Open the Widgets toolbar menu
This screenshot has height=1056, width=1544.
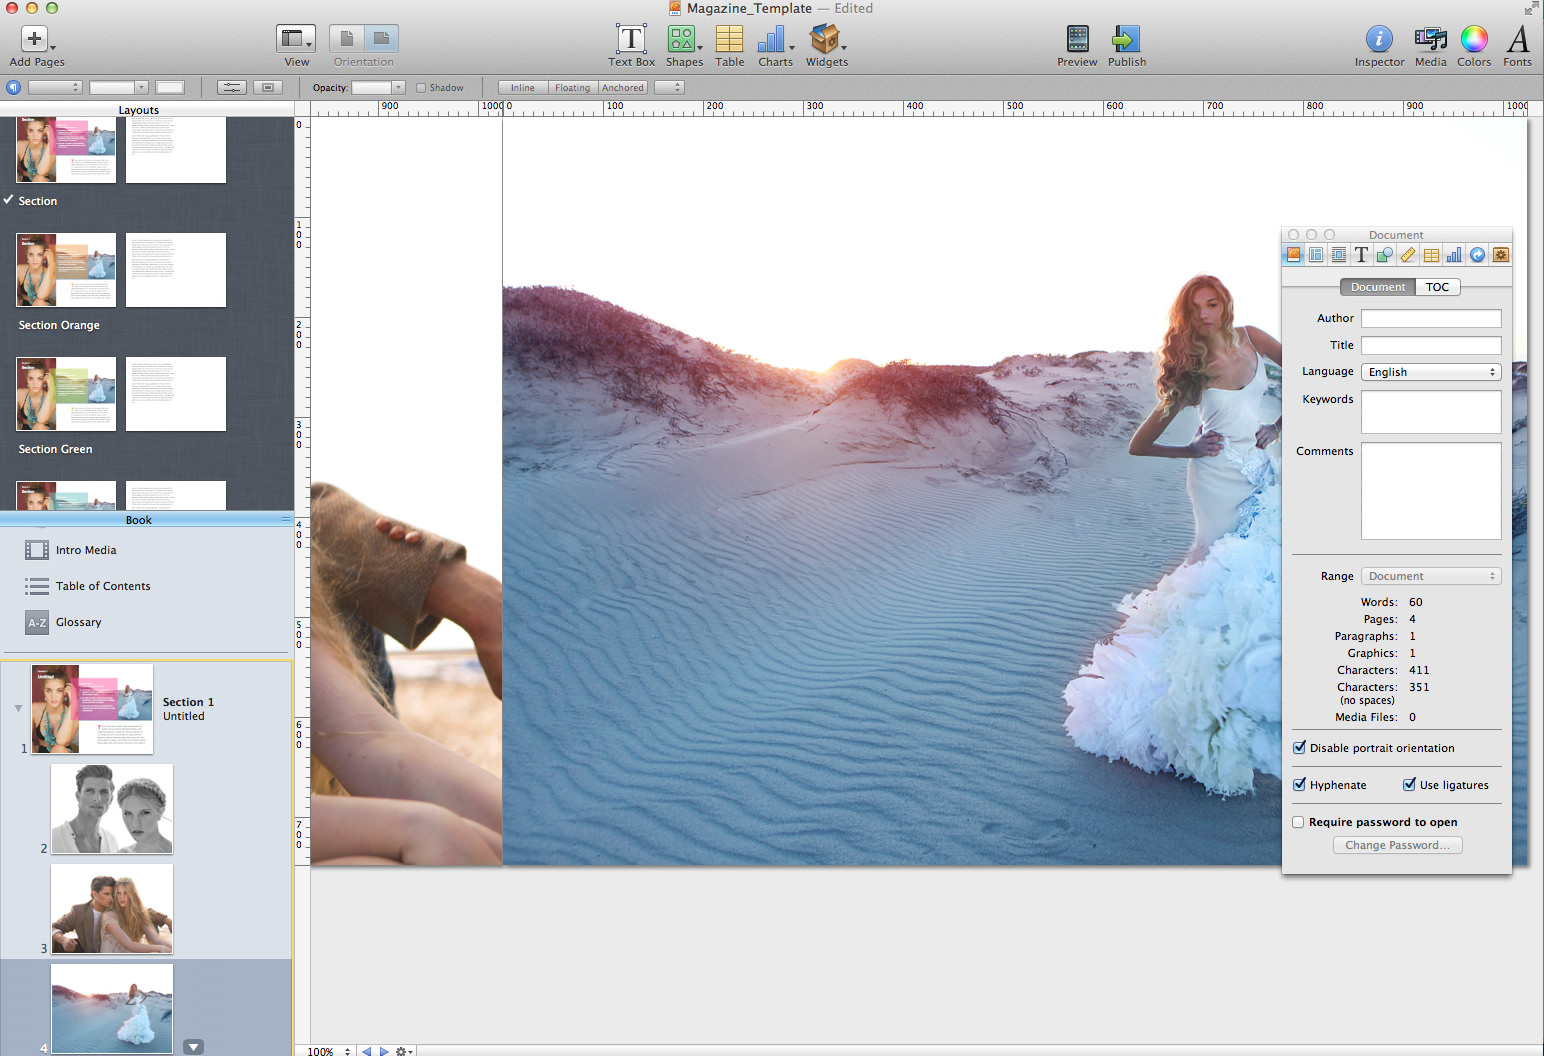tap(827, 39)
